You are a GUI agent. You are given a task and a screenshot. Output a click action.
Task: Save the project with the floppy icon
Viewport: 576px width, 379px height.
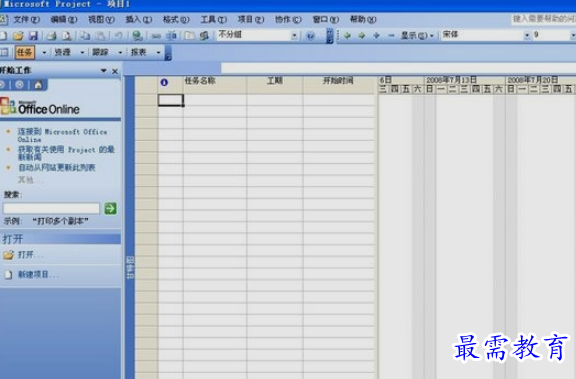33,36
